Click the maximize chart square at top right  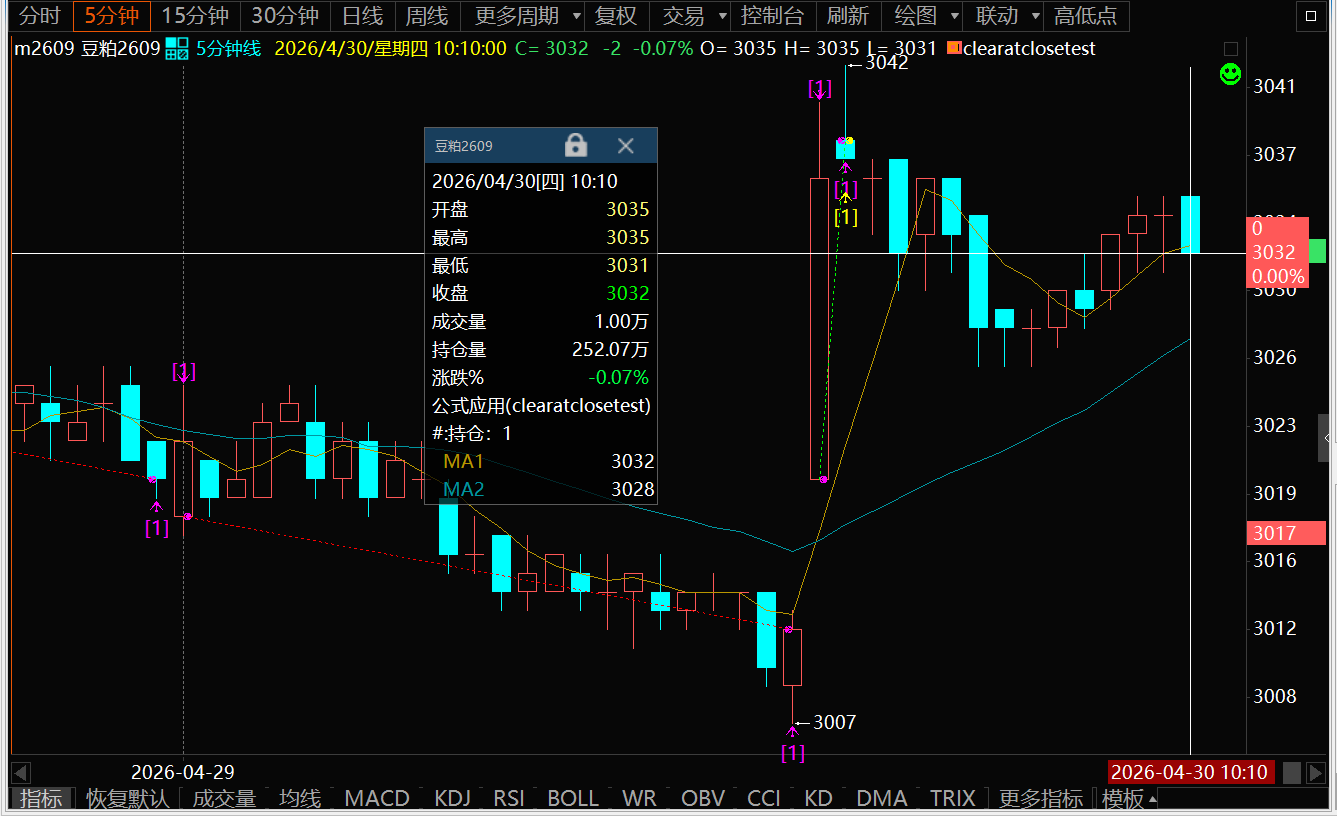click(1308, 16)
